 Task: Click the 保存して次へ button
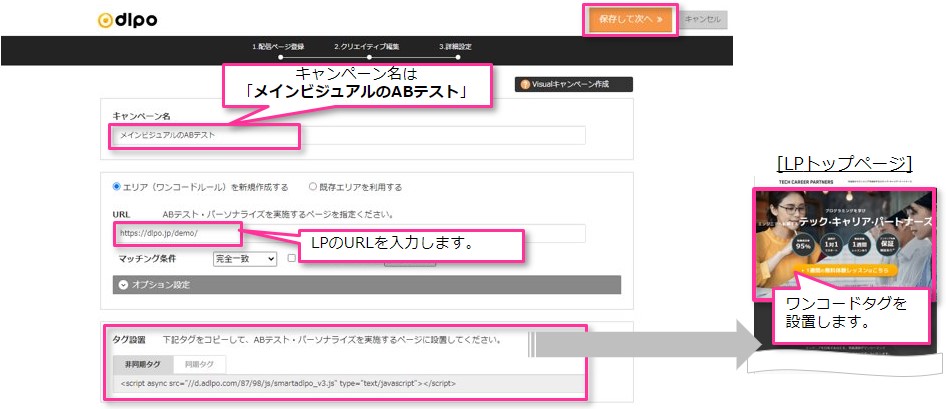[630, 19]
